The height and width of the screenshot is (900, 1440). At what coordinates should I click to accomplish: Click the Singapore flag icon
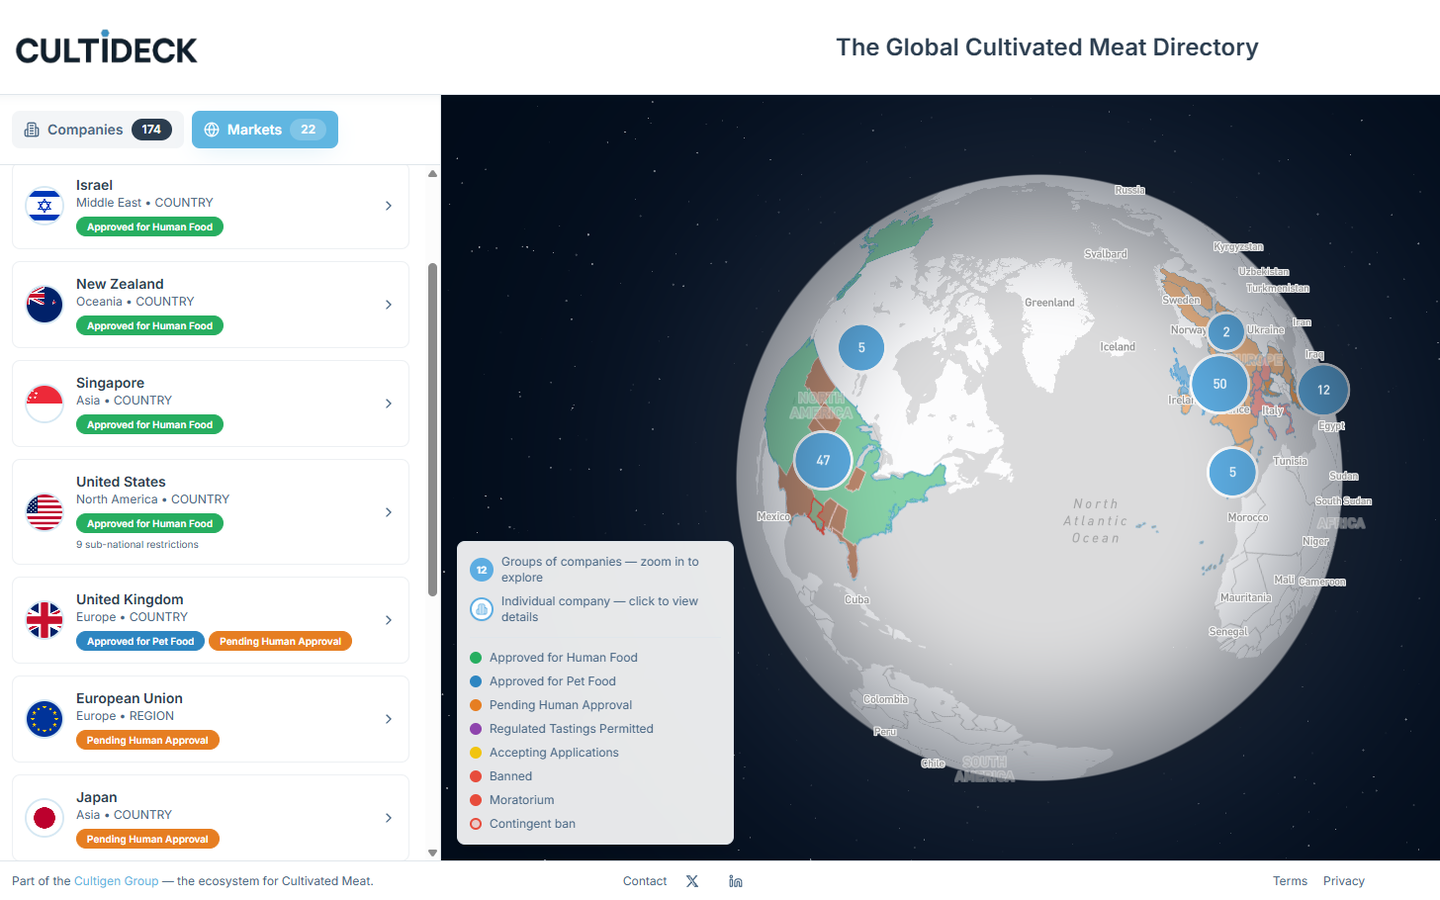44,404
